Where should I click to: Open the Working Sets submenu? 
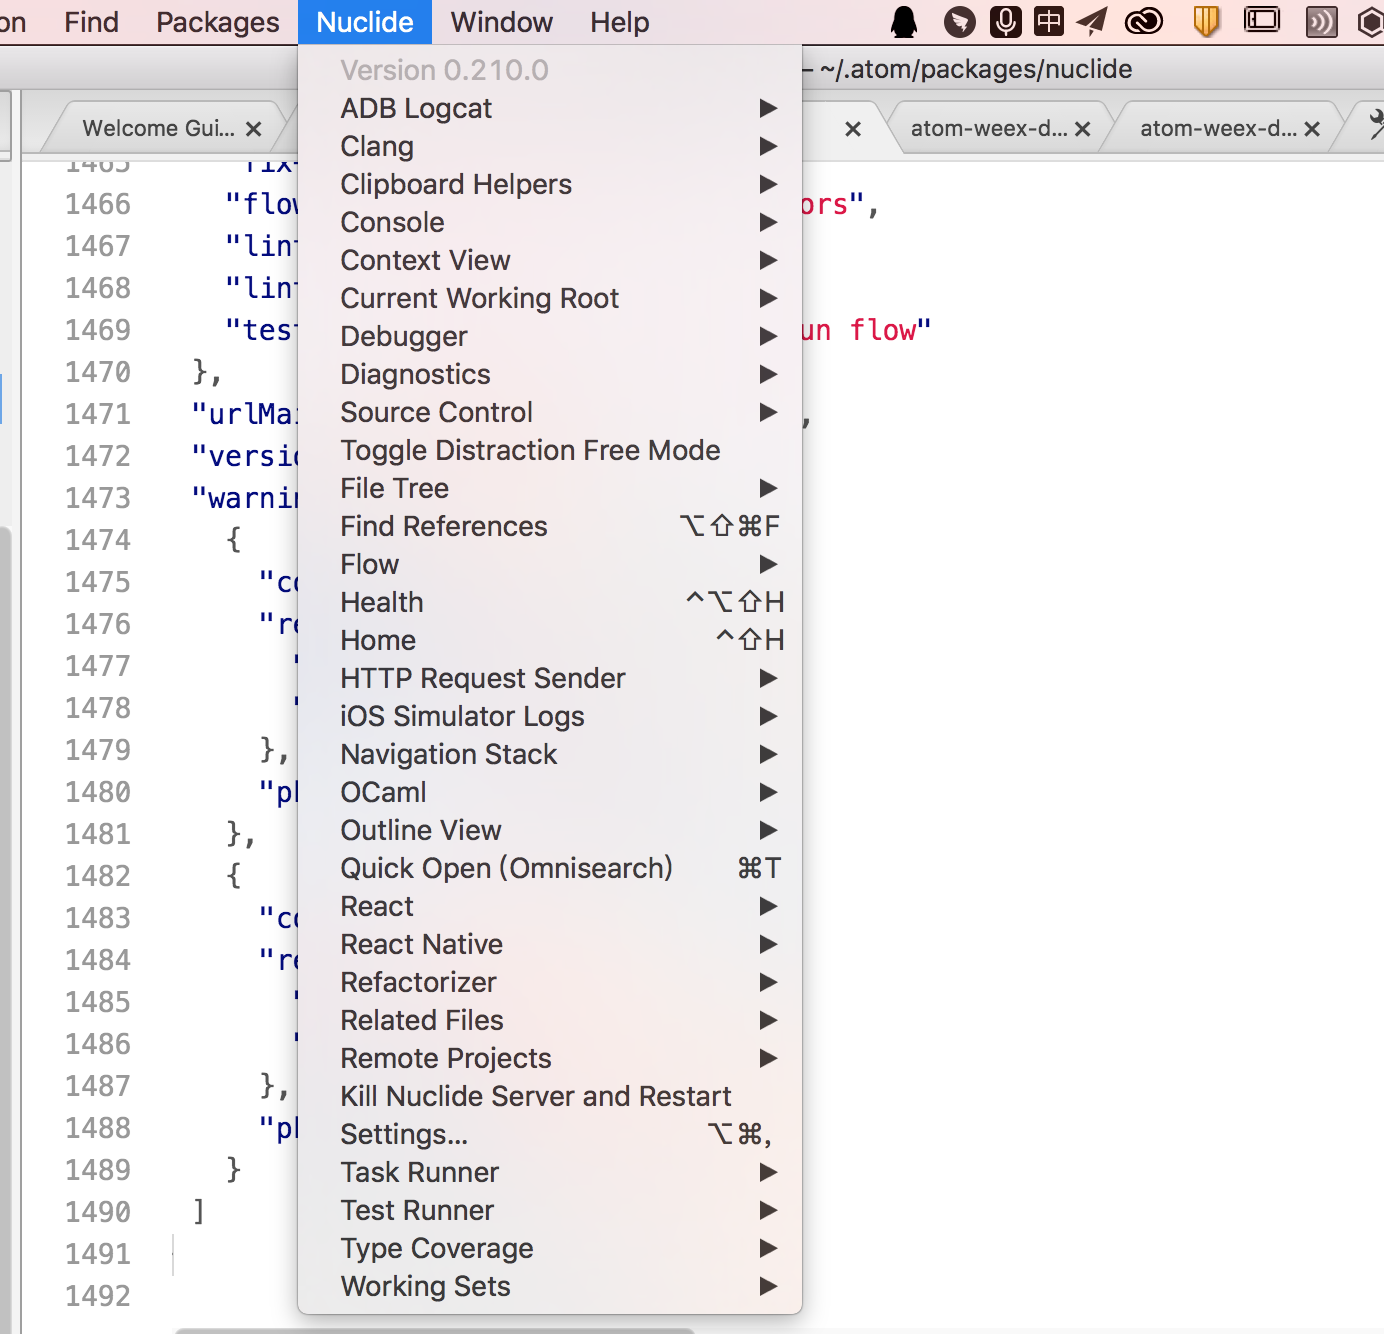click(x=550, y=1286)
